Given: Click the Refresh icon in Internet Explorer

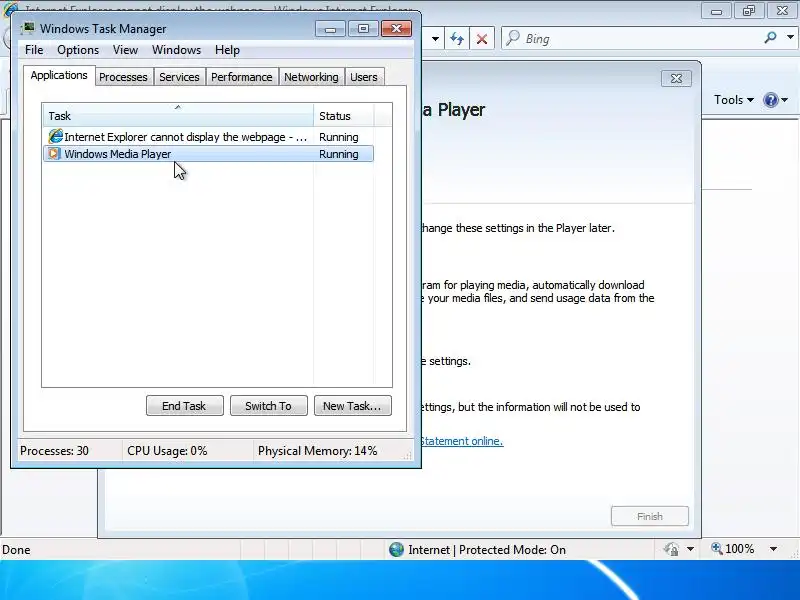Looking at the screenshot, I should click(457, 39).
